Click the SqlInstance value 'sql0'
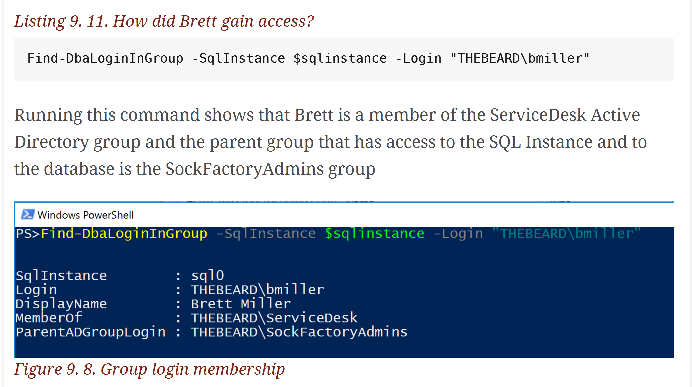692x387 pixels. (x=207, y=276)
